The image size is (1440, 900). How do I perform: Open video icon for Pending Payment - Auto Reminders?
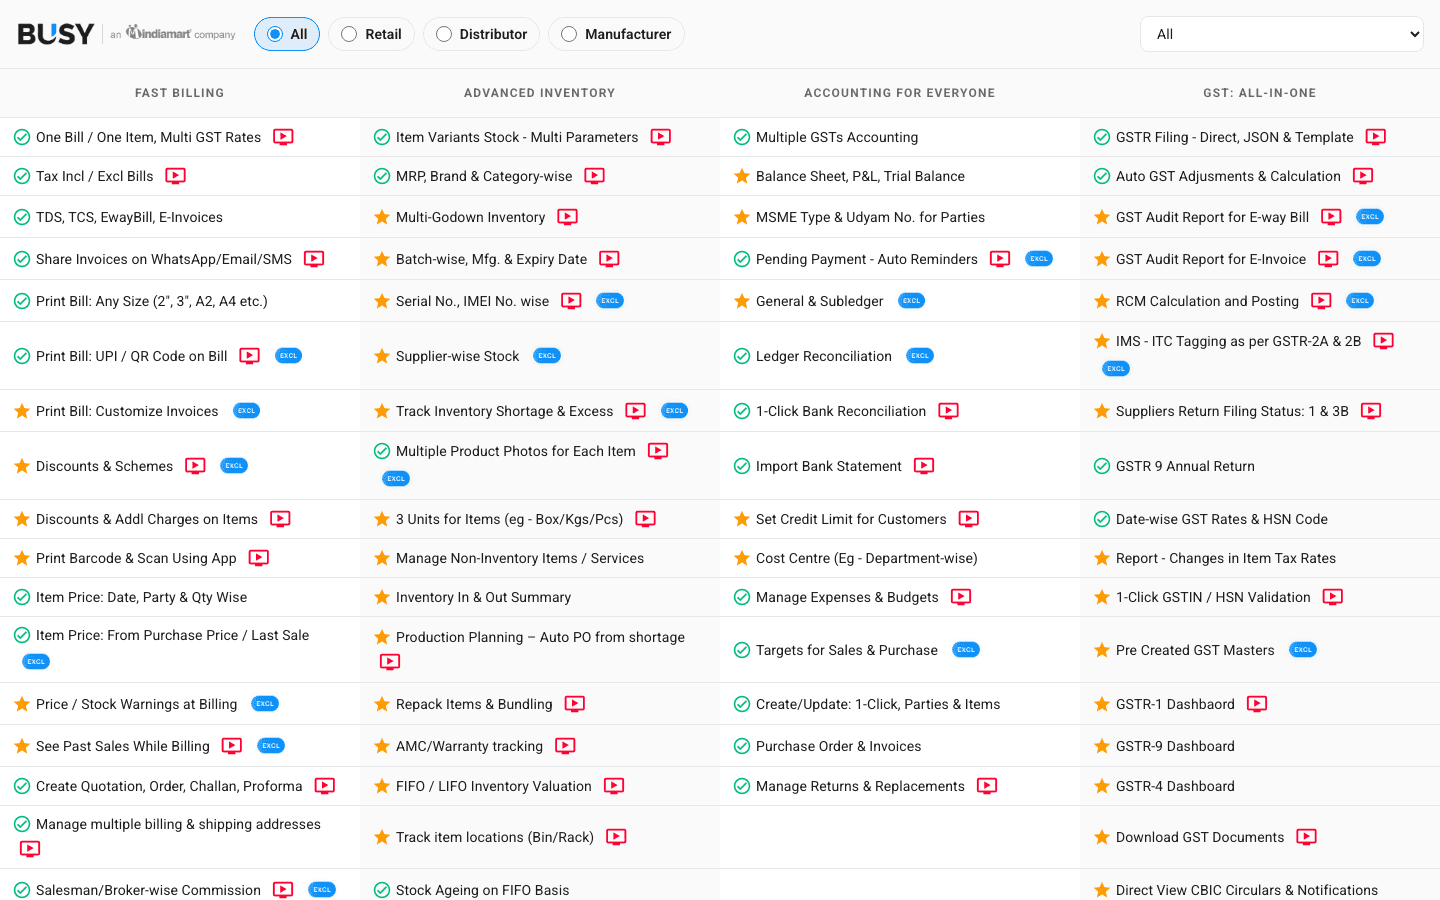coord(1000,259)
